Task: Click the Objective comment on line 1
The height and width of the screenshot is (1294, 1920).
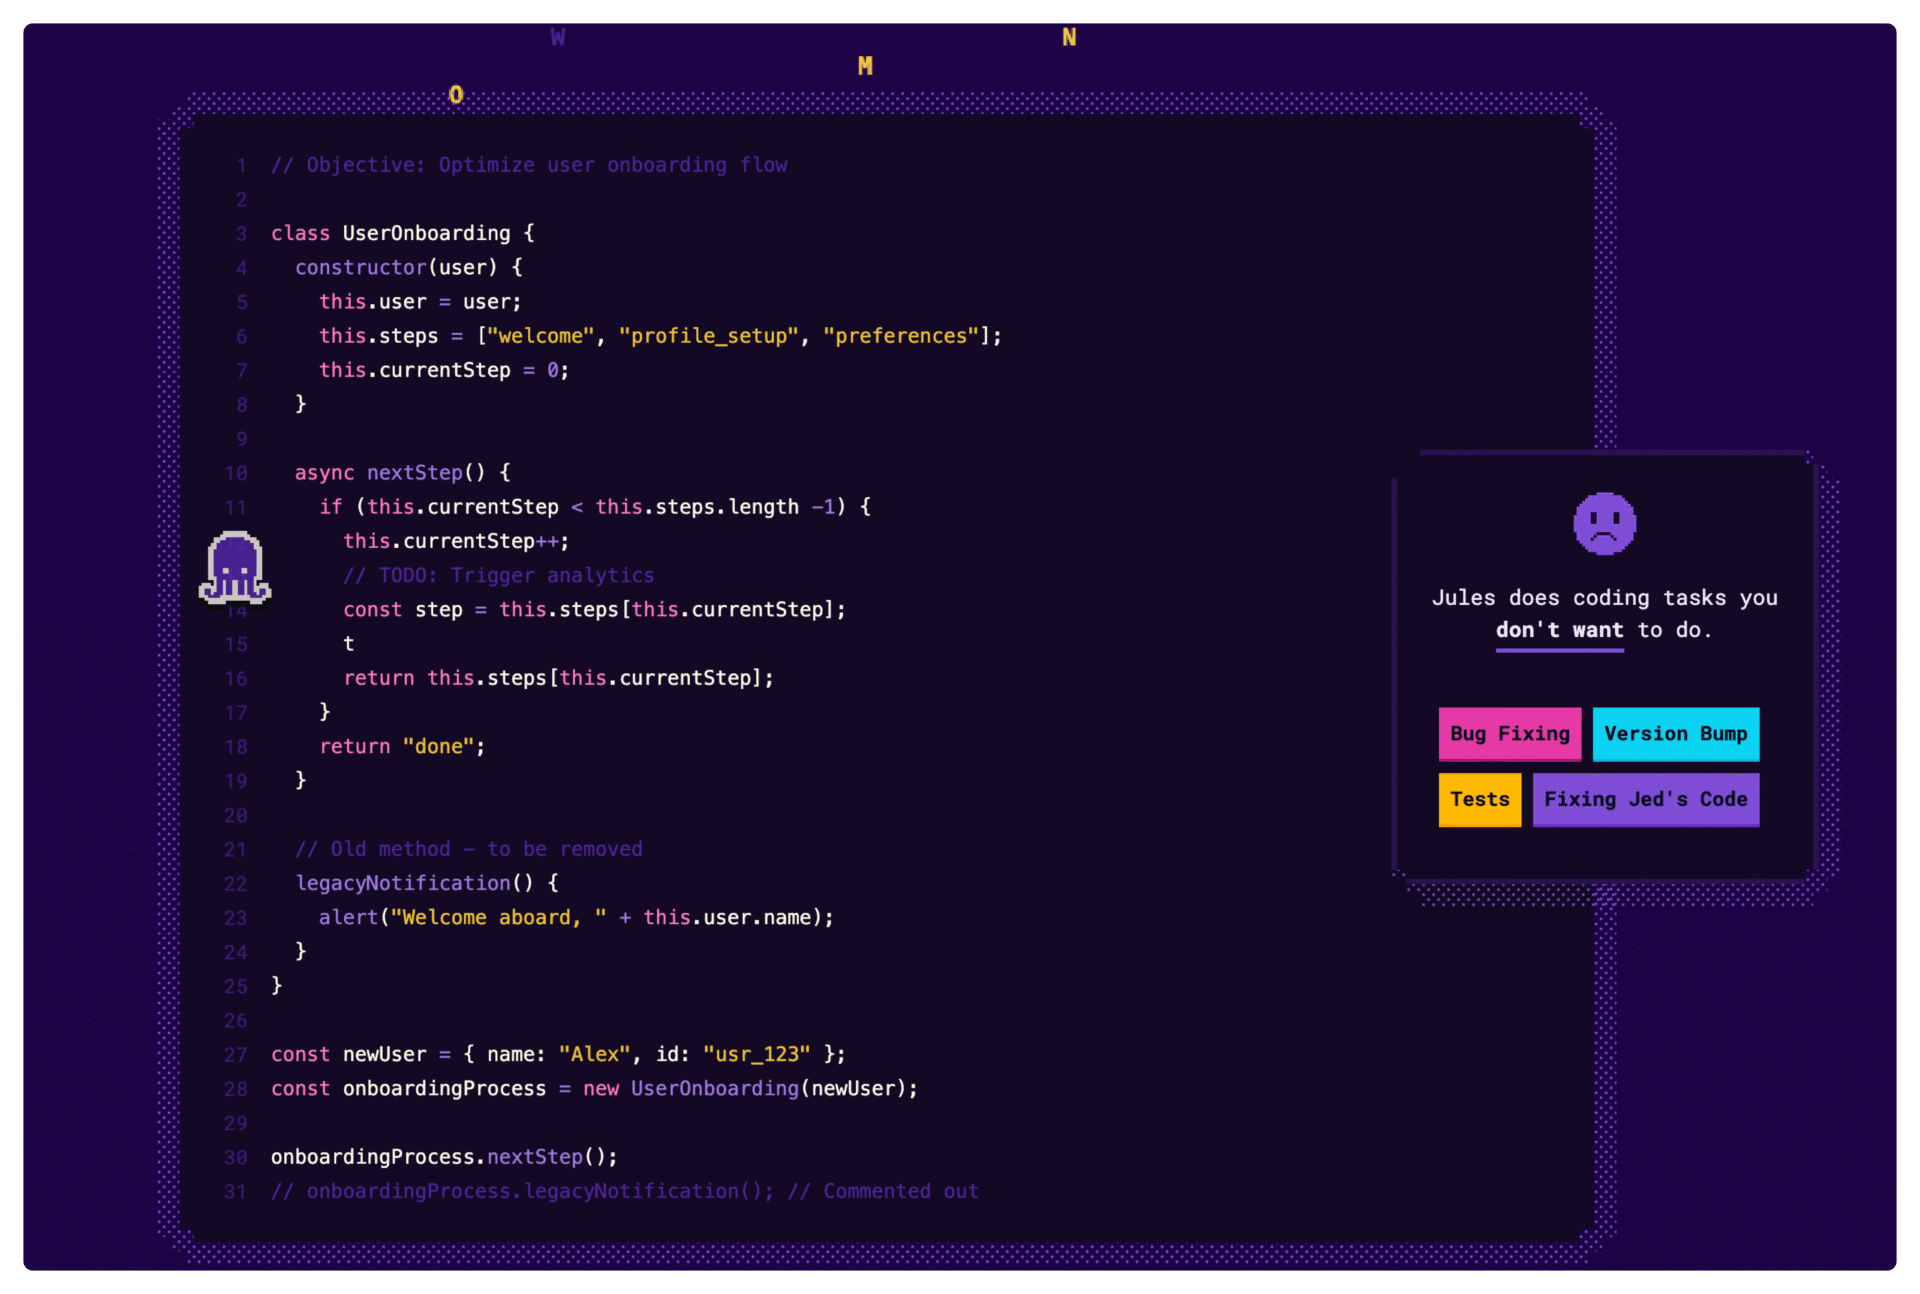Action: 529,165
